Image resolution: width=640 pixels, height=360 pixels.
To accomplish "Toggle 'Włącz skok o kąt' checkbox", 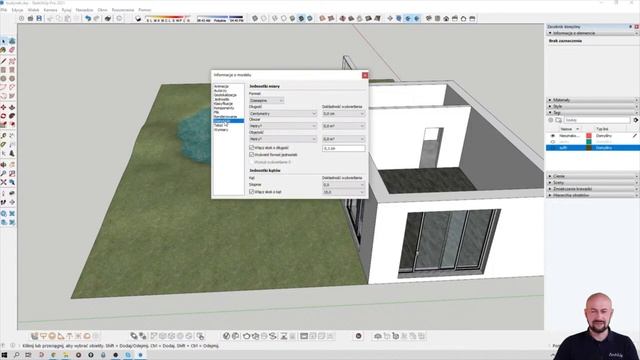I will [x=251, y=191].
